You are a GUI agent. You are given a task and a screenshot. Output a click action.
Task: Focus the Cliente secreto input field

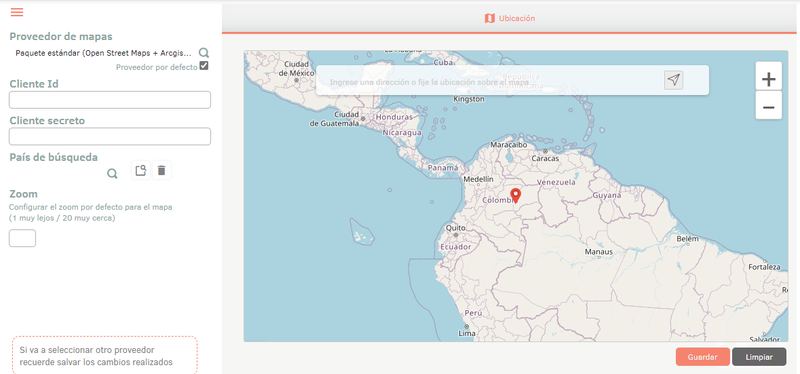[110, 136]
